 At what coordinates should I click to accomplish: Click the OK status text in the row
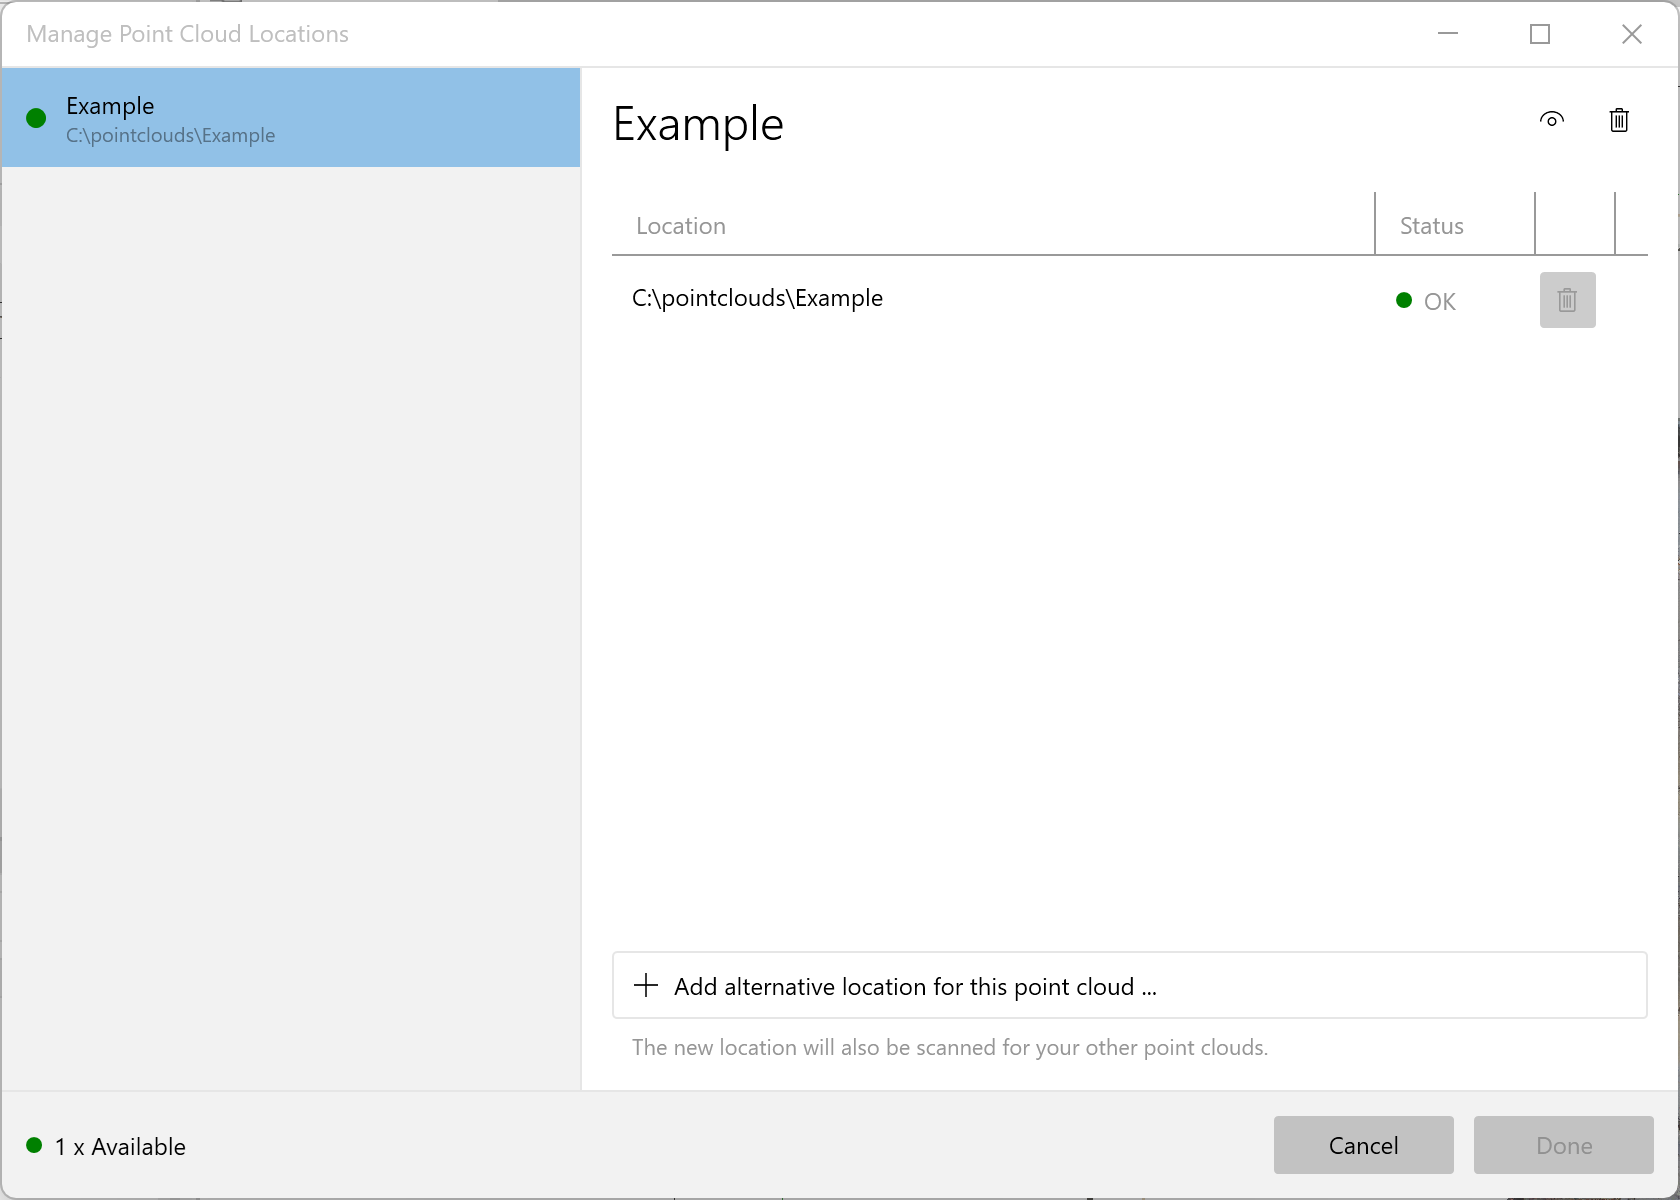[1439, 302]
